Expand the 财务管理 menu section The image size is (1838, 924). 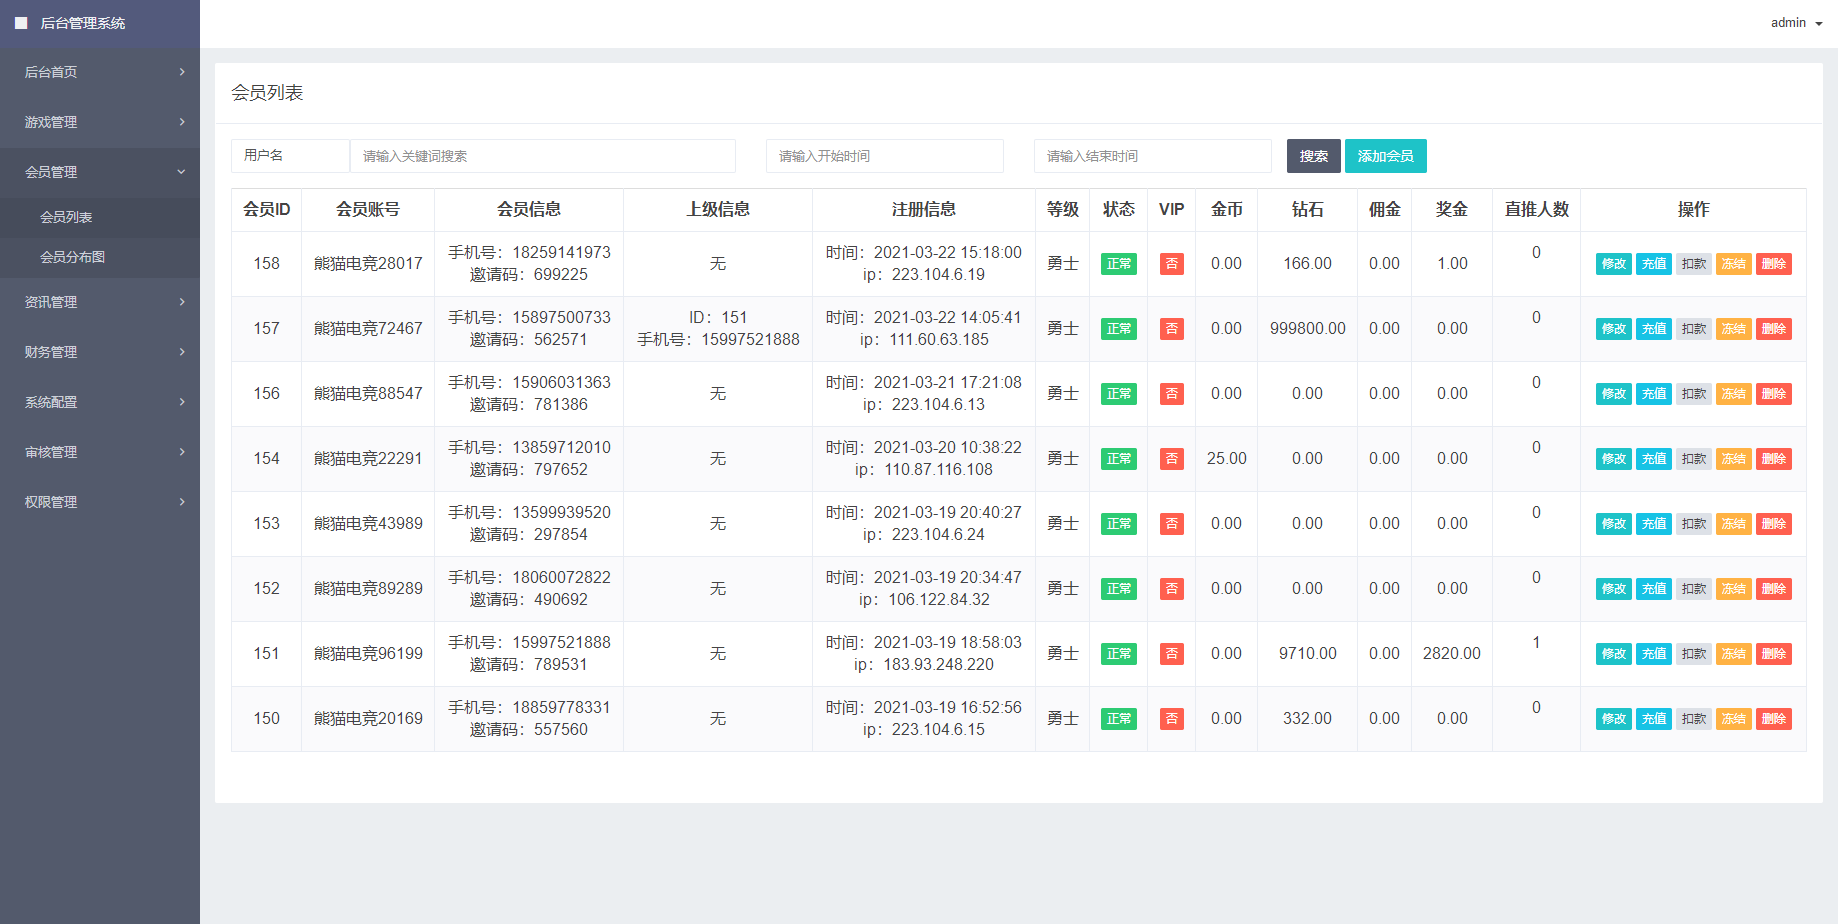coord(100,352)
